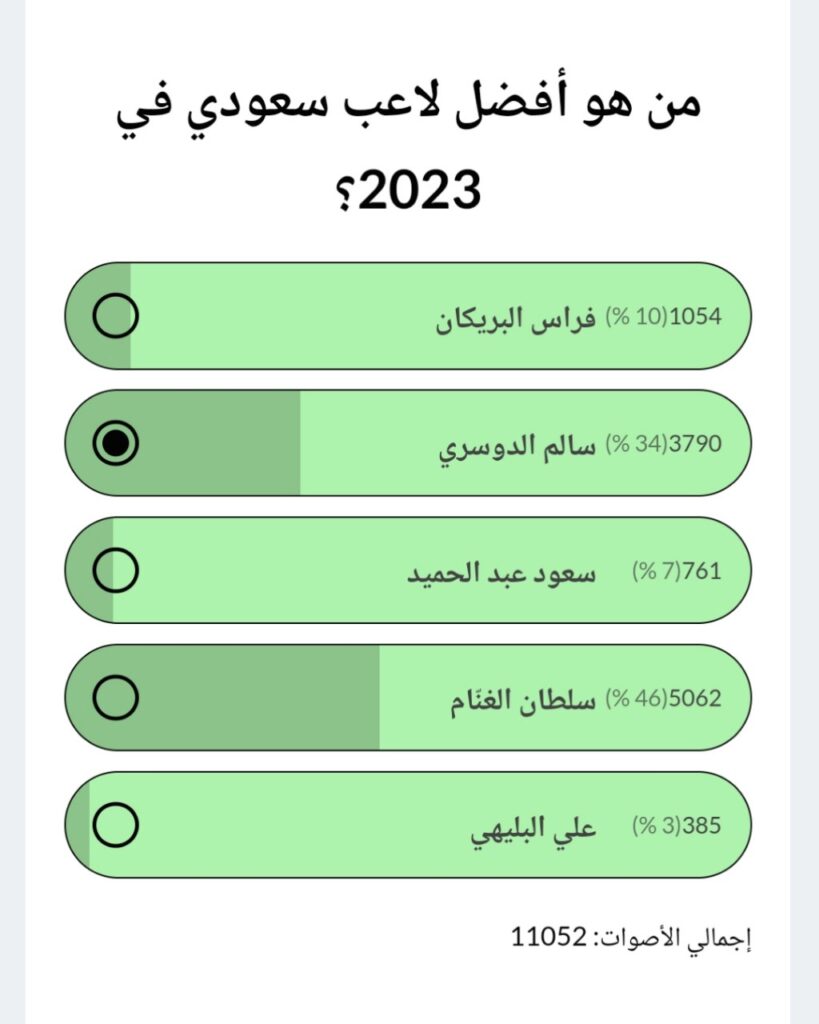This screenshot has width=819, height=1024.
Task: Select the radio button for سالم الدوسري
Action: tap(116, 441)
